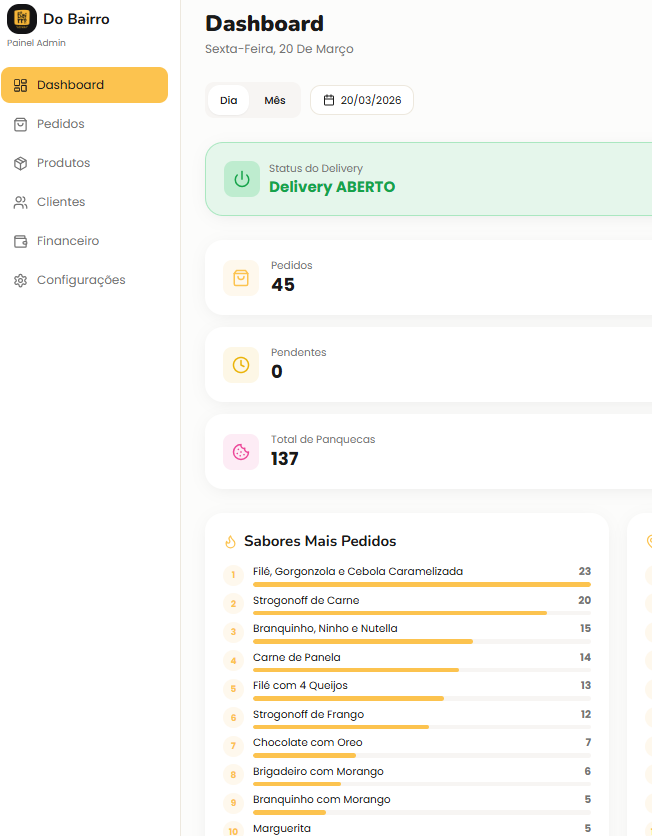Click the shopping bag icon beside Pedidos count
The height and width of the screenshot is (836, 652).
pos(241,278)
